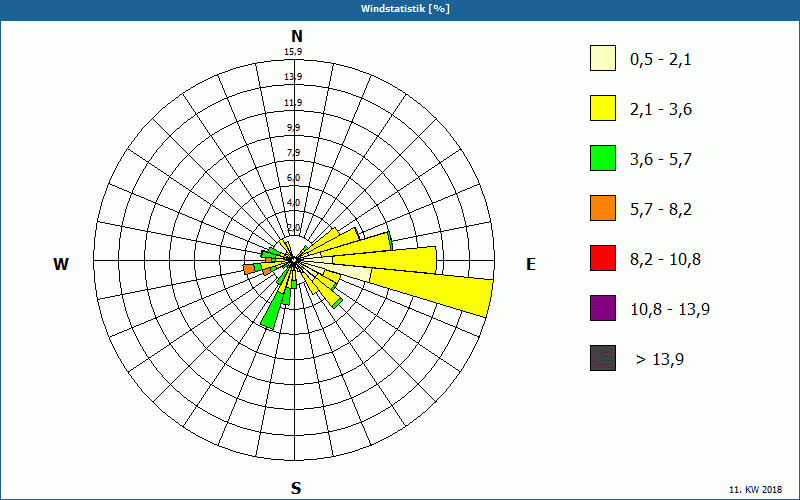800x500 pixels.
Task: Click the N compass label
Action: pyautogui.click(x=296, y=36)
